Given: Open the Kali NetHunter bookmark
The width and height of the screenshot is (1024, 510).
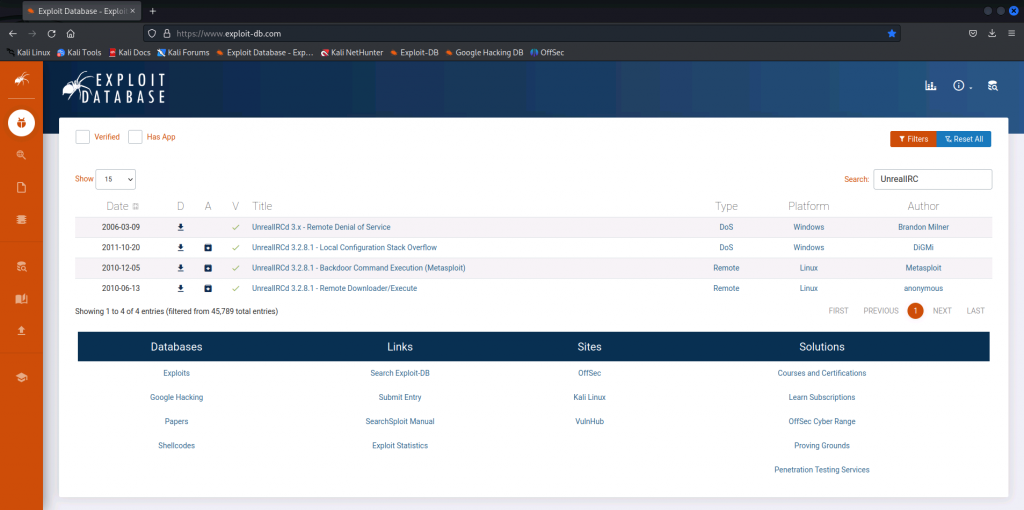Looking at the screenshot, I should tap(352, 52).
